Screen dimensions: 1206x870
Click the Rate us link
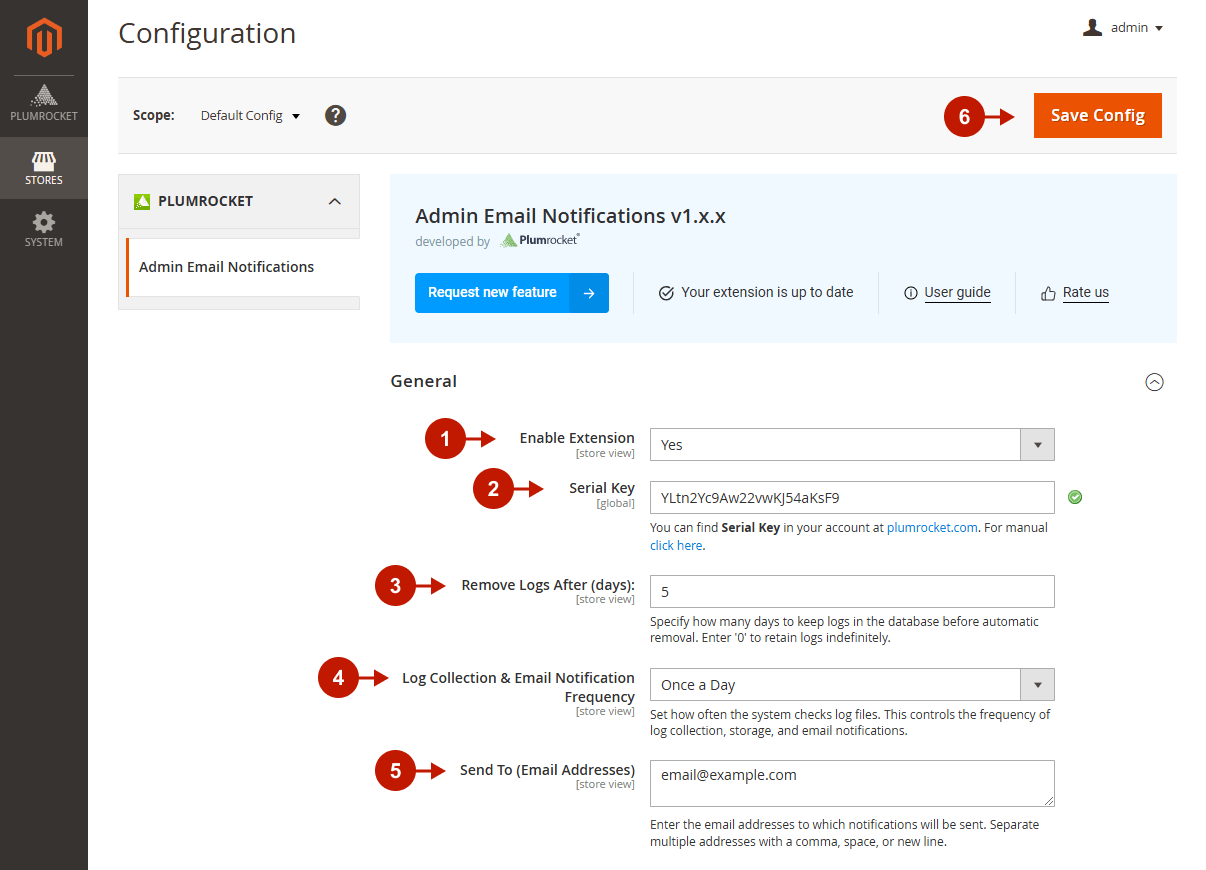[x=1085, y=293]
